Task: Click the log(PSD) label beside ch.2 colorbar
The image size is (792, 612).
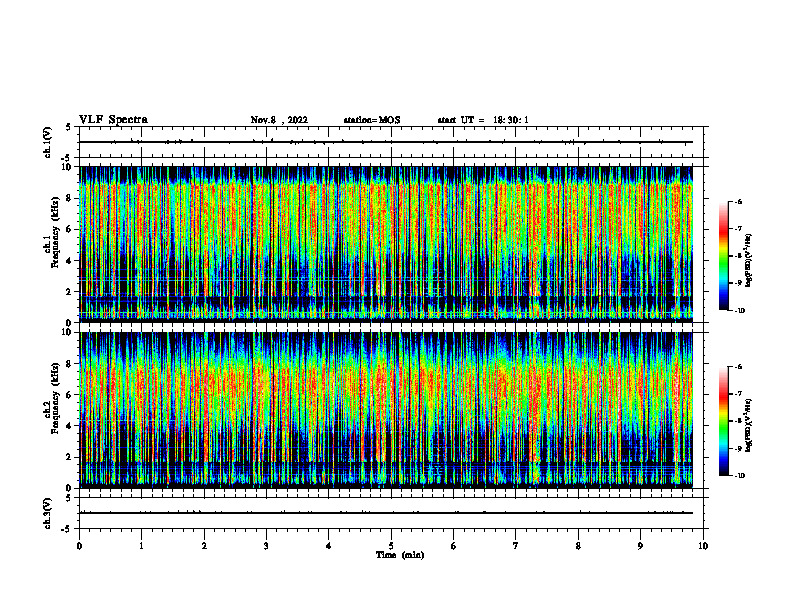Action: pos(749,426)
